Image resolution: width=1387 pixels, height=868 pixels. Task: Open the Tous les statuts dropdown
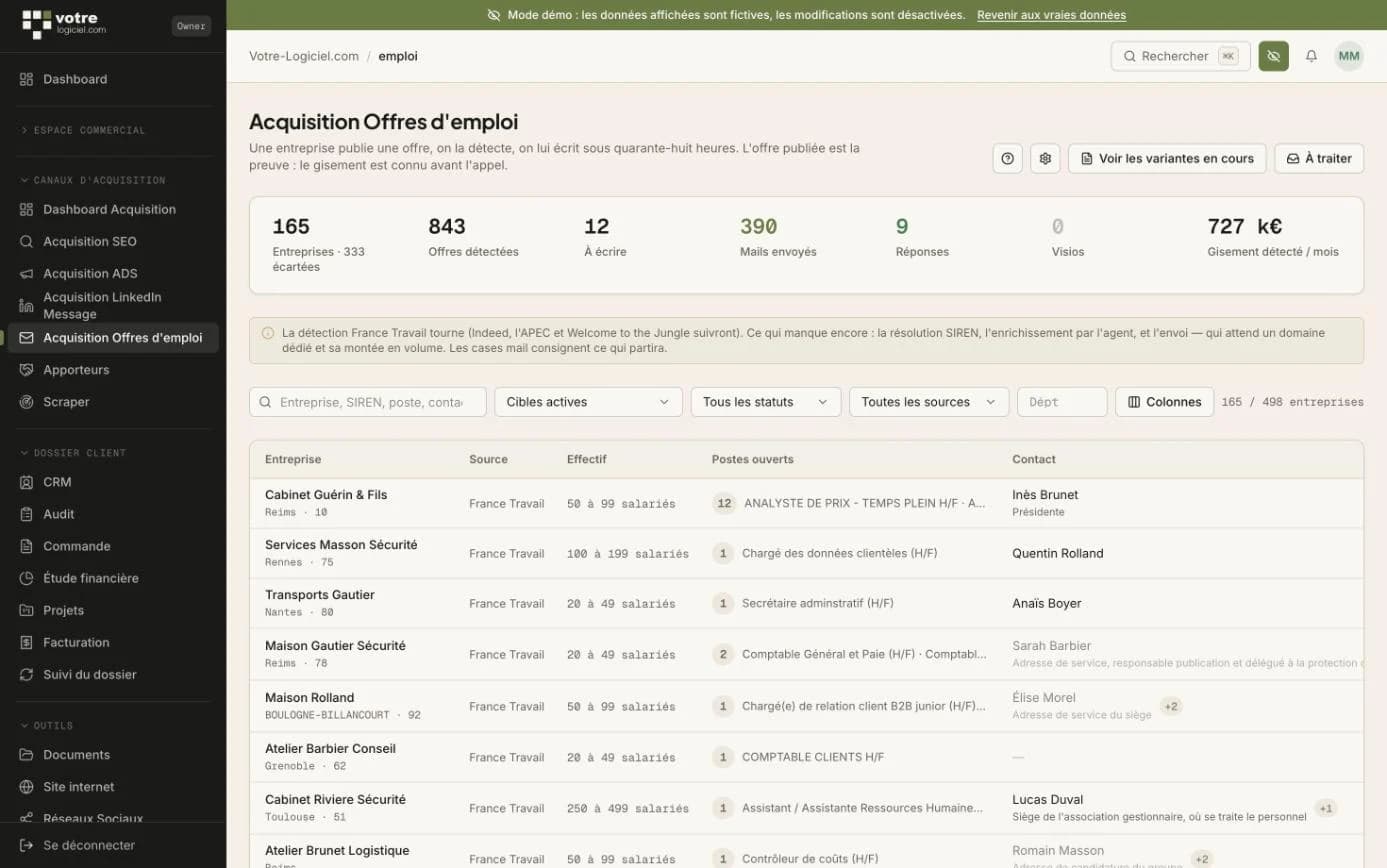765,402
